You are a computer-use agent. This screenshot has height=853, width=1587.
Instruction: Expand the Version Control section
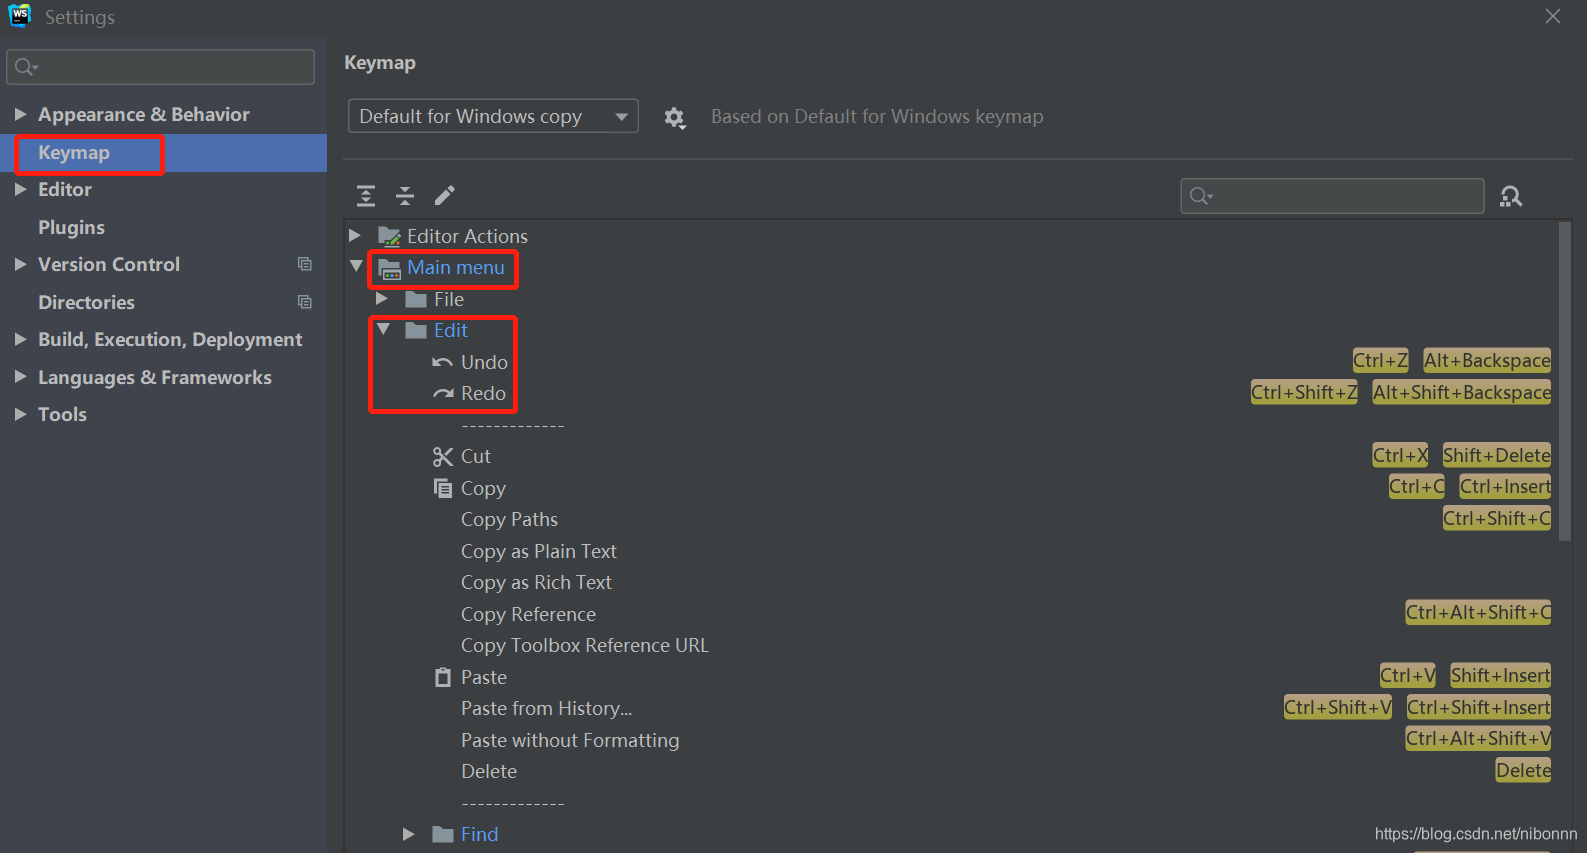[x=20, y=264]
